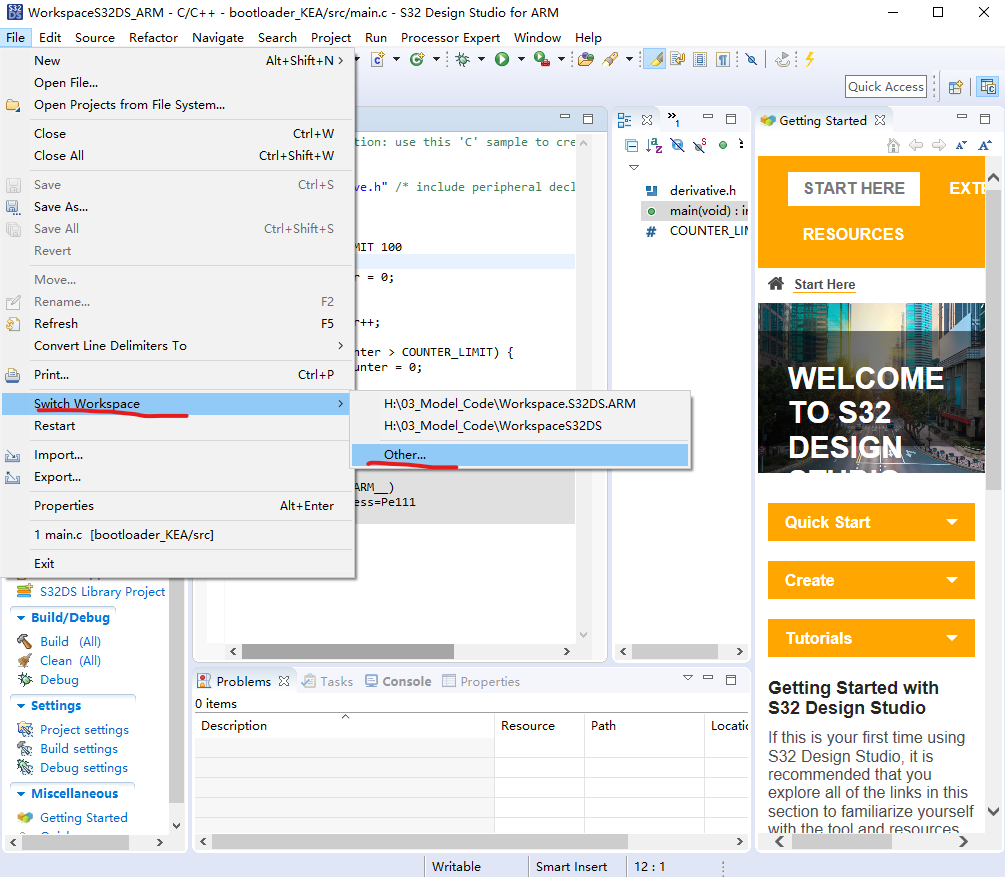Reduce font size in Getting Started view
The width and height of the screenshot is (1005, 877).
click(x=961, y=145)
